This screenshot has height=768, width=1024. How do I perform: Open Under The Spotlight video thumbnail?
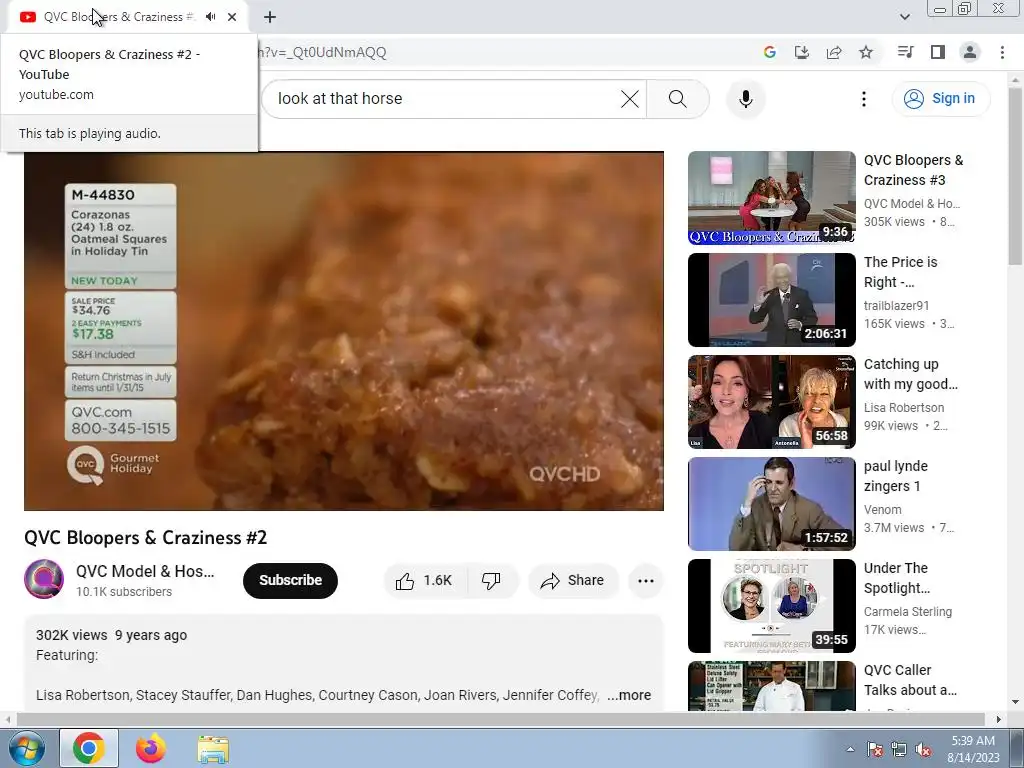tap(772, 605)
